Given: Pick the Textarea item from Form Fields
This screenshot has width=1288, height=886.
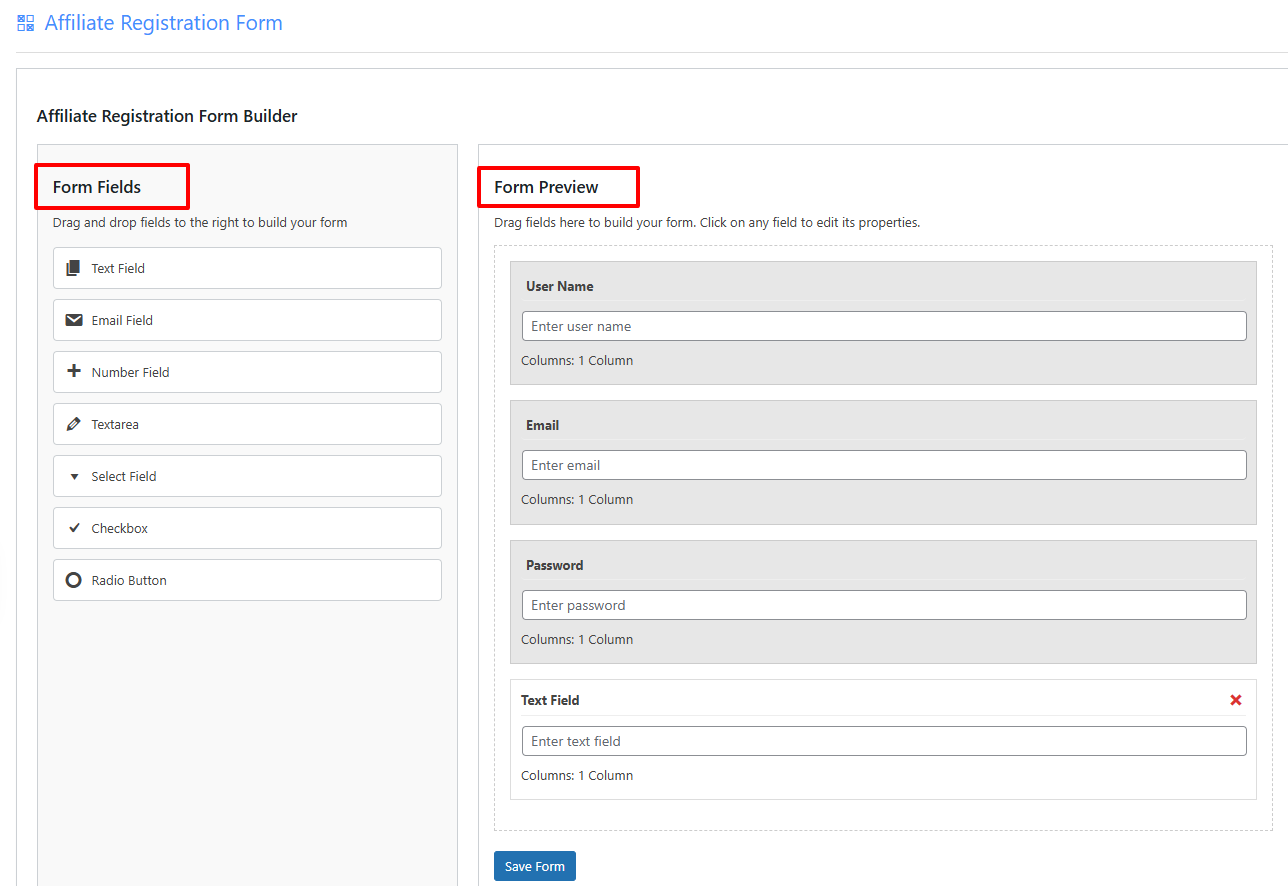Looking at the screenshot, I should [x=247, y=424].
